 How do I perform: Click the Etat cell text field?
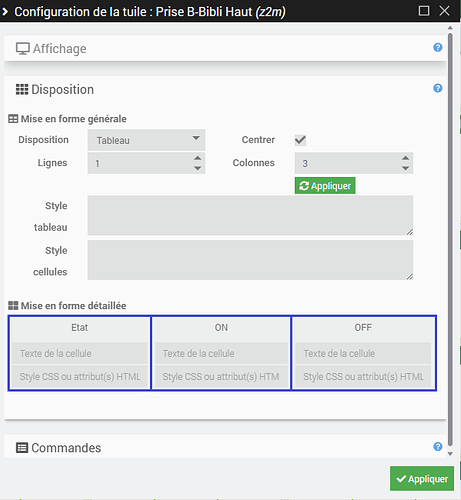pos(80,353)
